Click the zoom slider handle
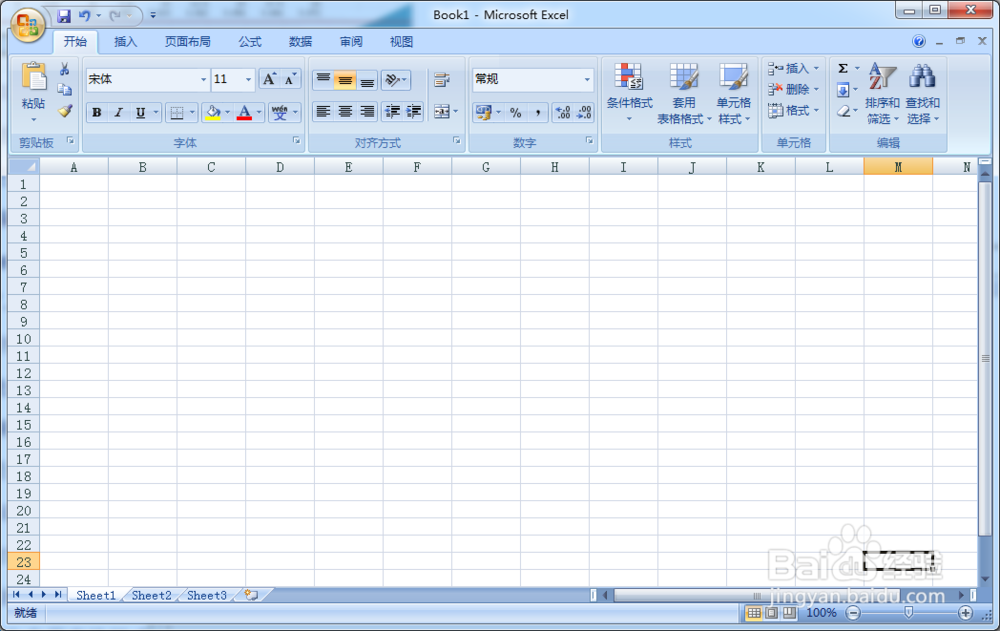Viewport: 1000px width, 631px height. [x=909, y=612]
